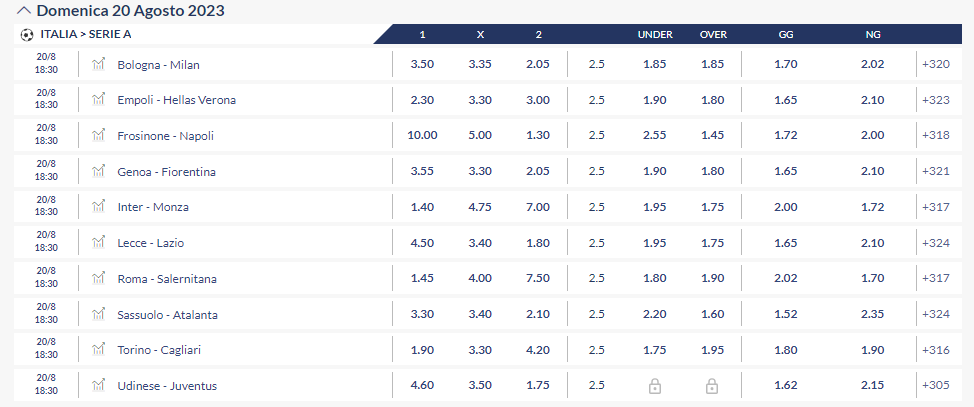Expand +305 more markets for Udinese - Juventus
974x407 pixels.
tap(935, 386)
